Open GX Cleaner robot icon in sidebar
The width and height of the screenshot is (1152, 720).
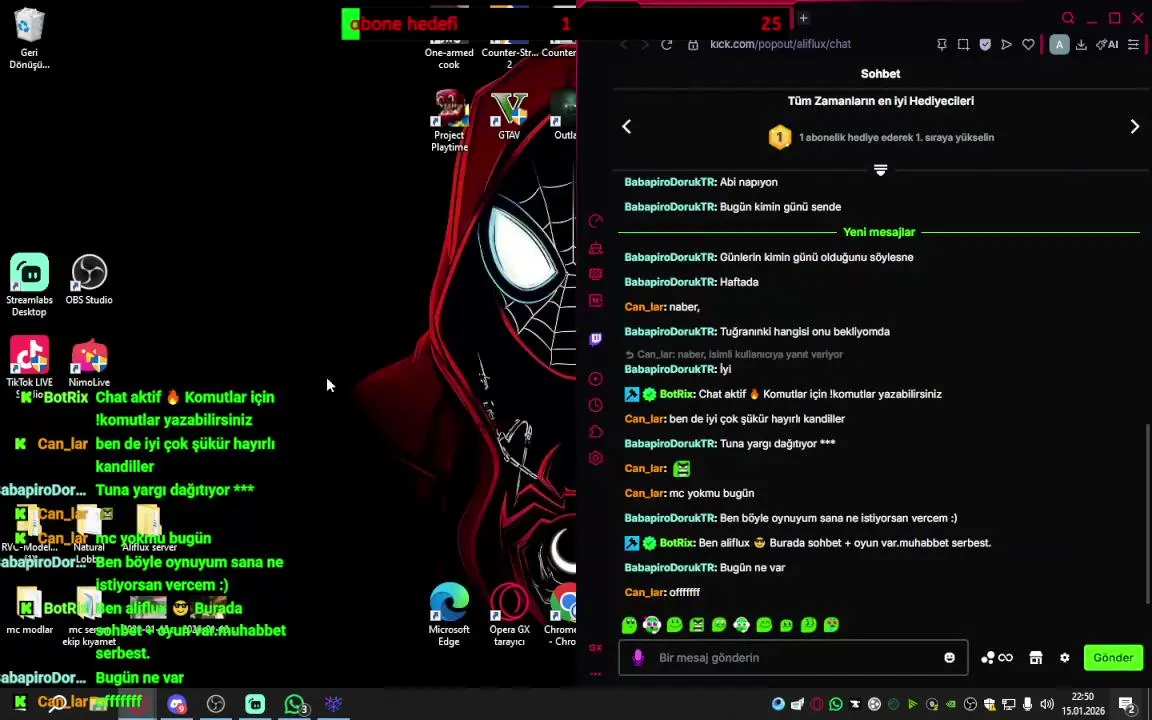click(x=596, y=248)
